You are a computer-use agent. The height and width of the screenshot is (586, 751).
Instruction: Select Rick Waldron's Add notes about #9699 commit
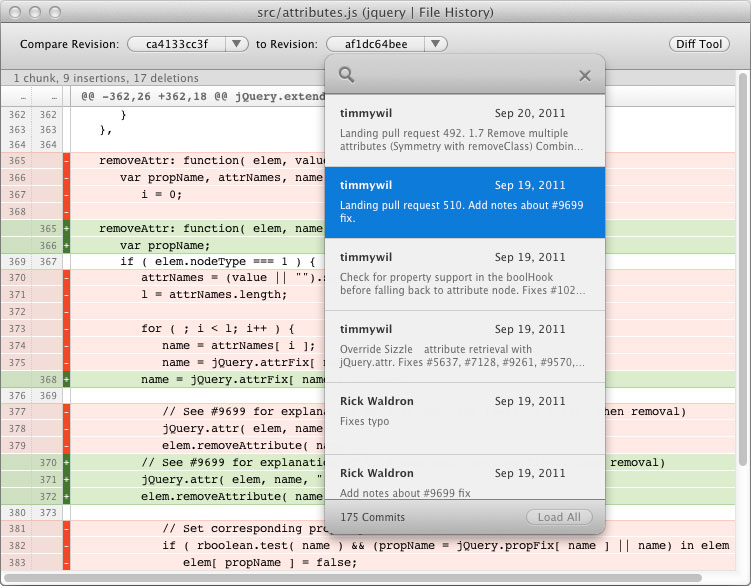click(465, 477)
